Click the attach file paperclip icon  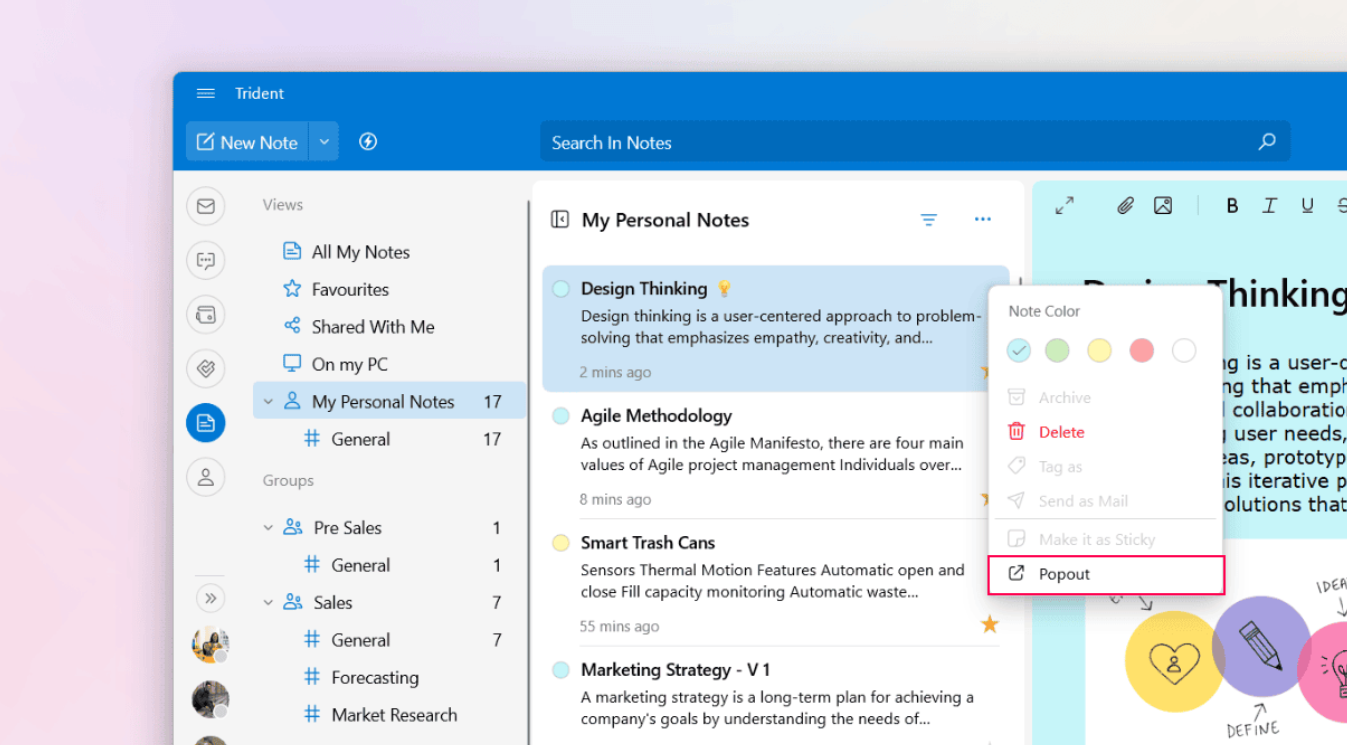click(1125, 205)
